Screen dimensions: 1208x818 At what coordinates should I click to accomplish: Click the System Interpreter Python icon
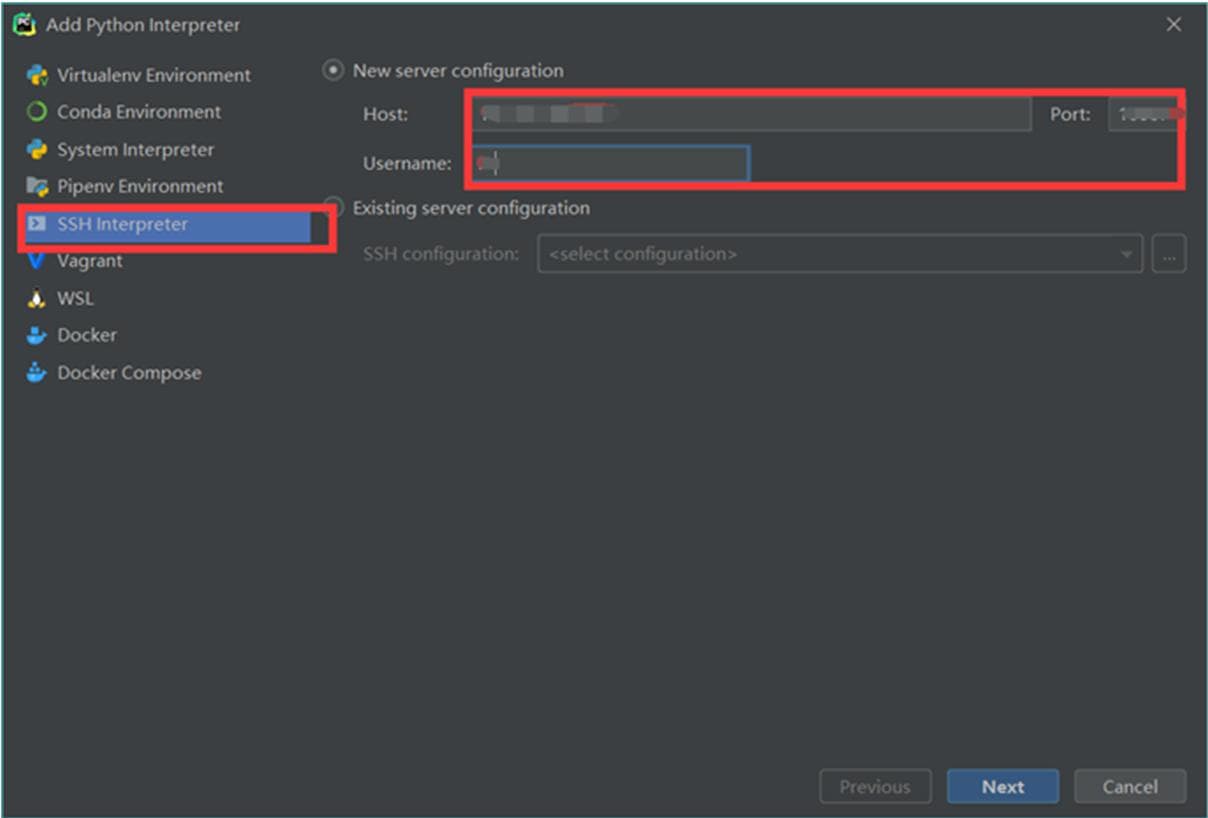[x=37, y=150]
